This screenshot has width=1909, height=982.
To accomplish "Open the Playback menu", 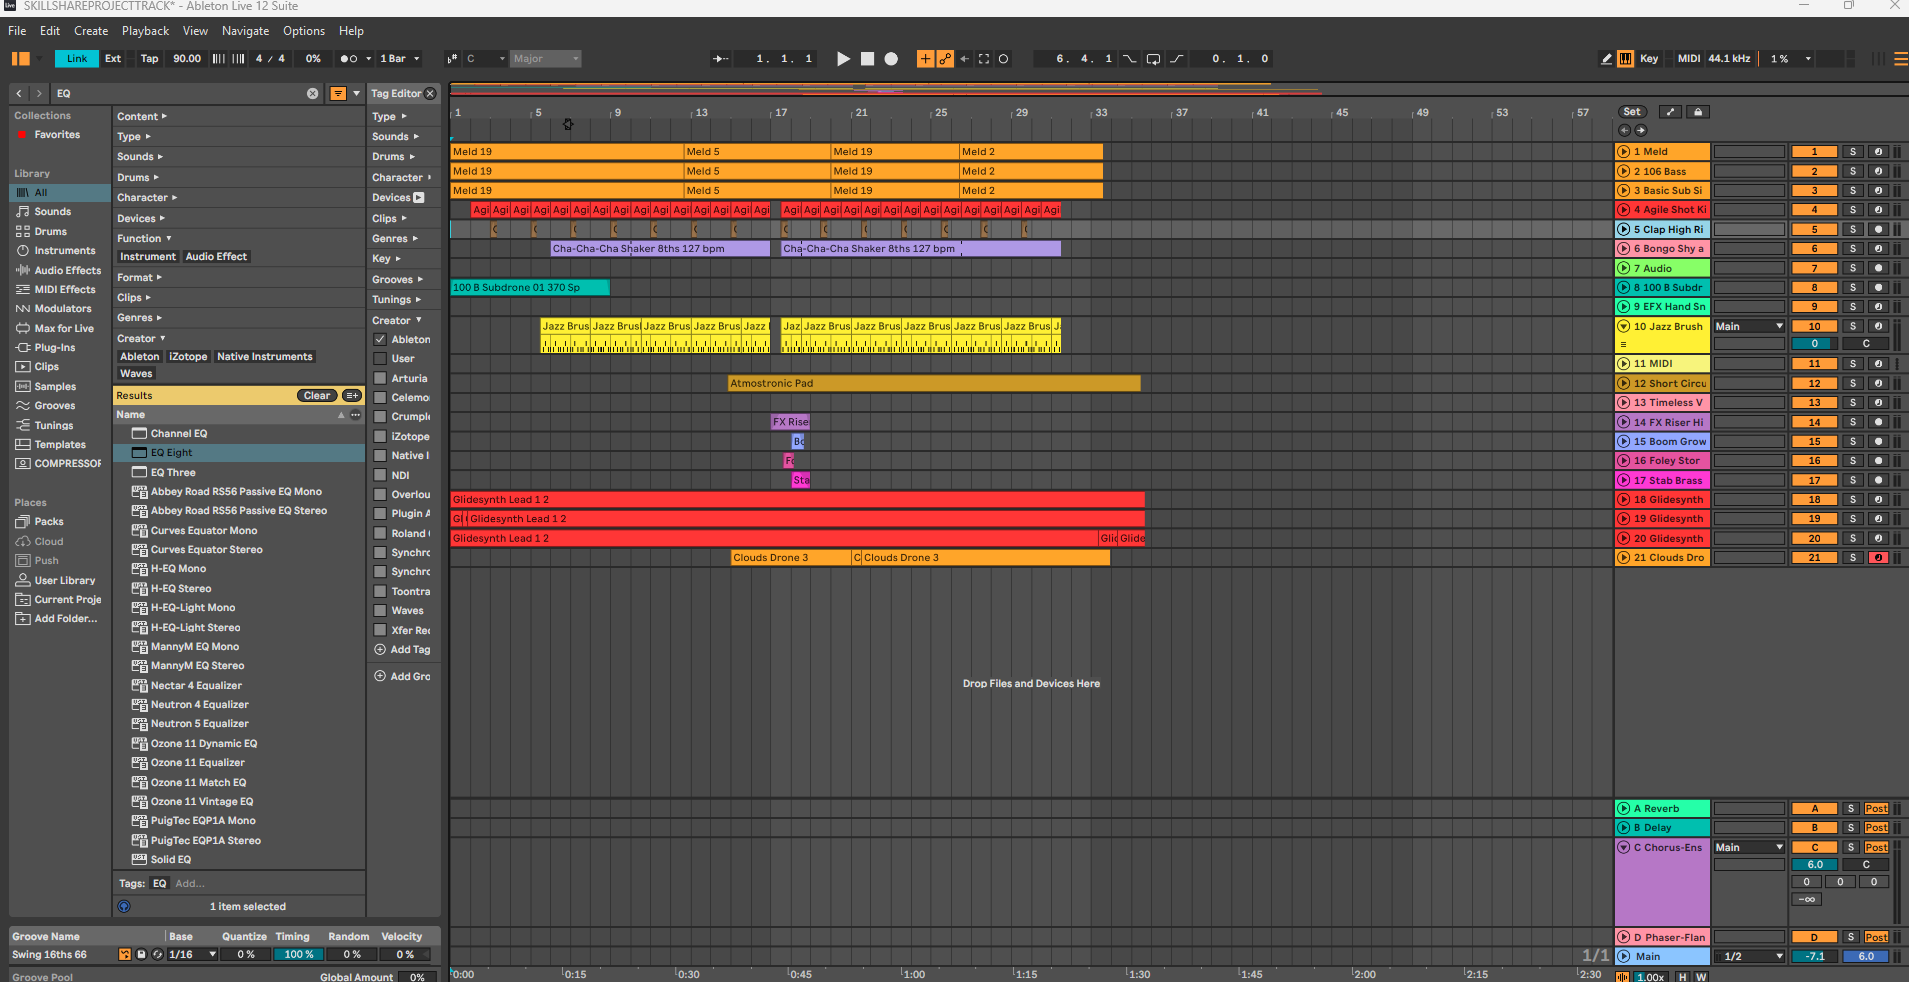I will tap(146, 31).
